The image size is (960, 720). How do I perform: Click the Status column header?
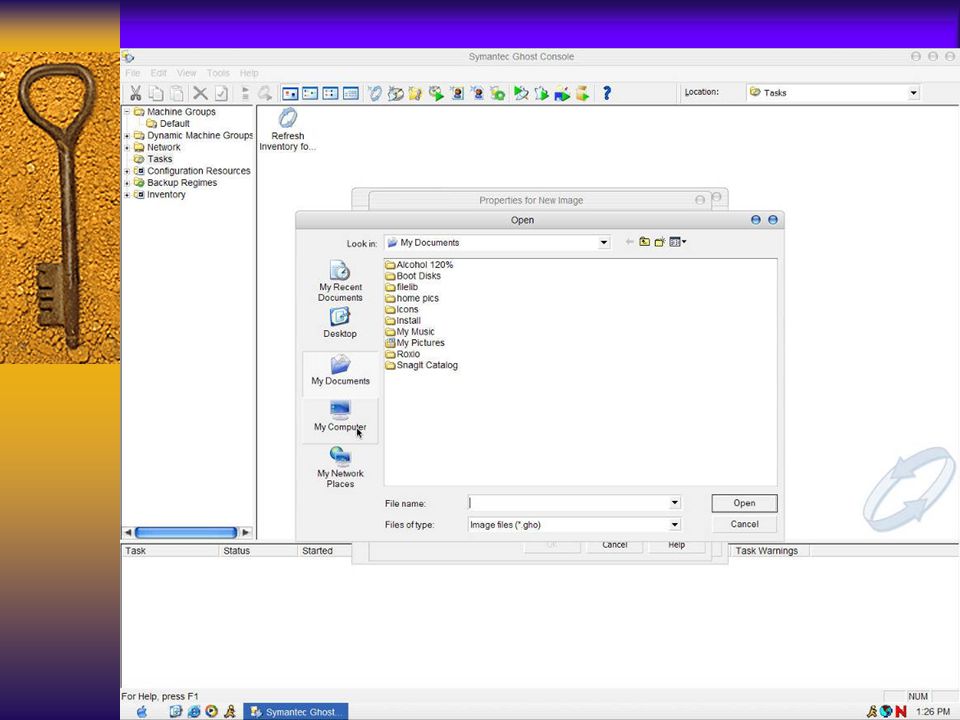click(257, 550)
